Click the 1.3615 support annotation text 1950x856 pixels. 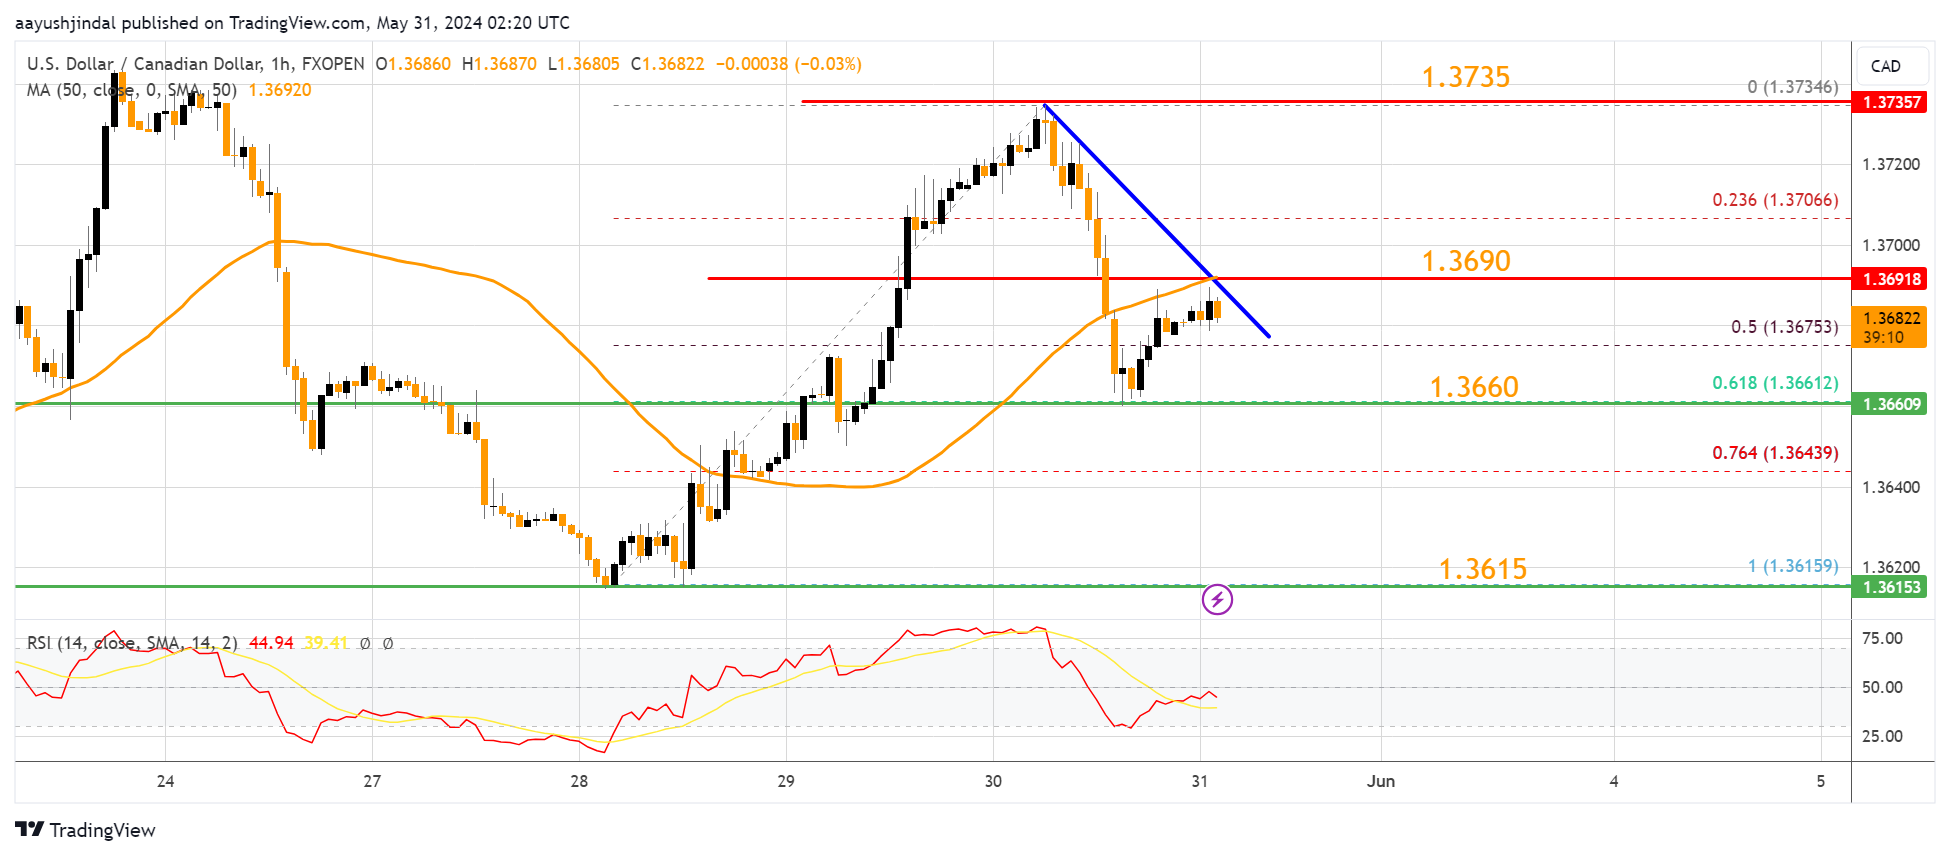1483,569
